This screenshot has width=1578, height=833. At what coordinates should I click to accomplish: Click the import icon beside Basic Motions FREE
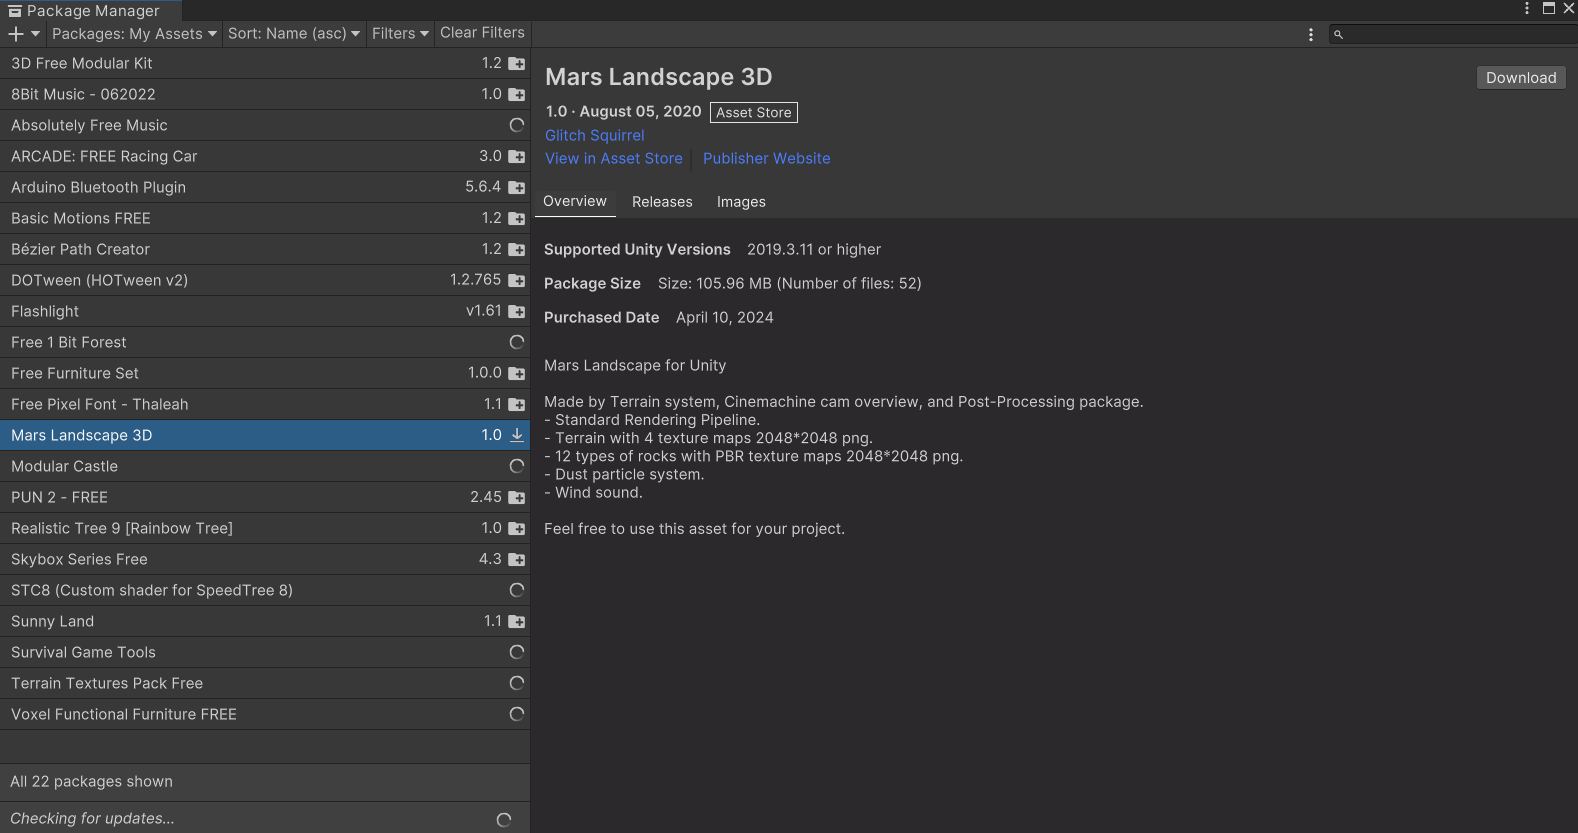pyautogui.click(x=516, y=219)
